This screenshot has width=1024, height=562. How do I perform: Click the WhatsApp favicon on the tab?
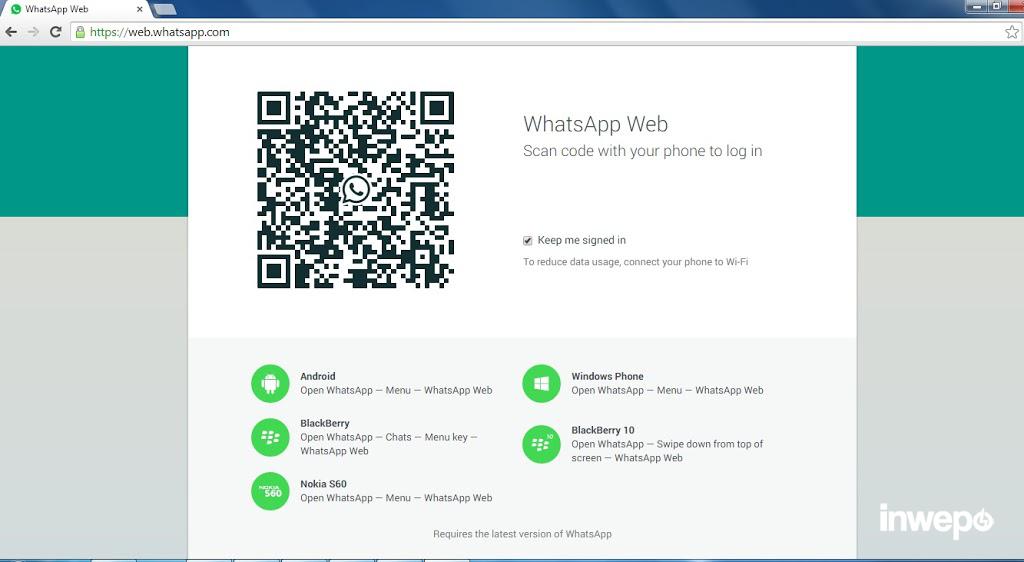pos(16,9)
